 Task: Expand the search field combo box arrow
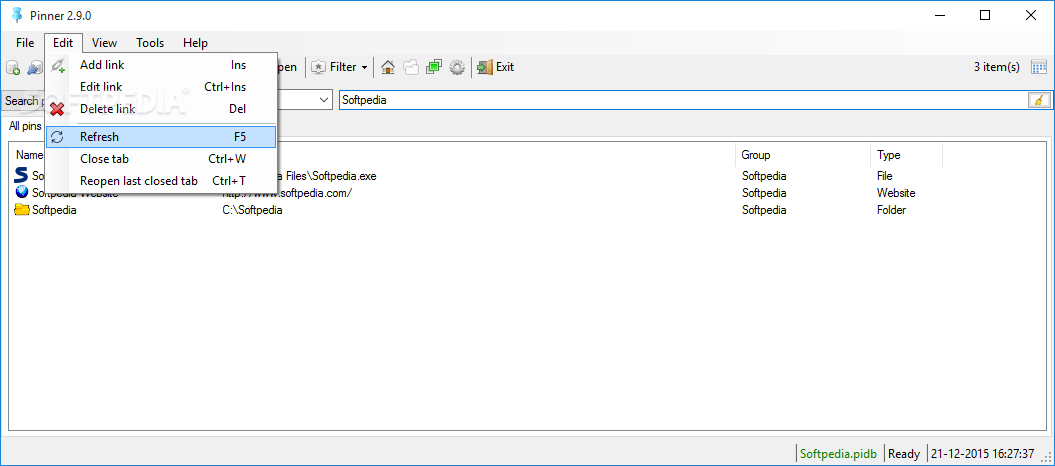coord(324,101)
